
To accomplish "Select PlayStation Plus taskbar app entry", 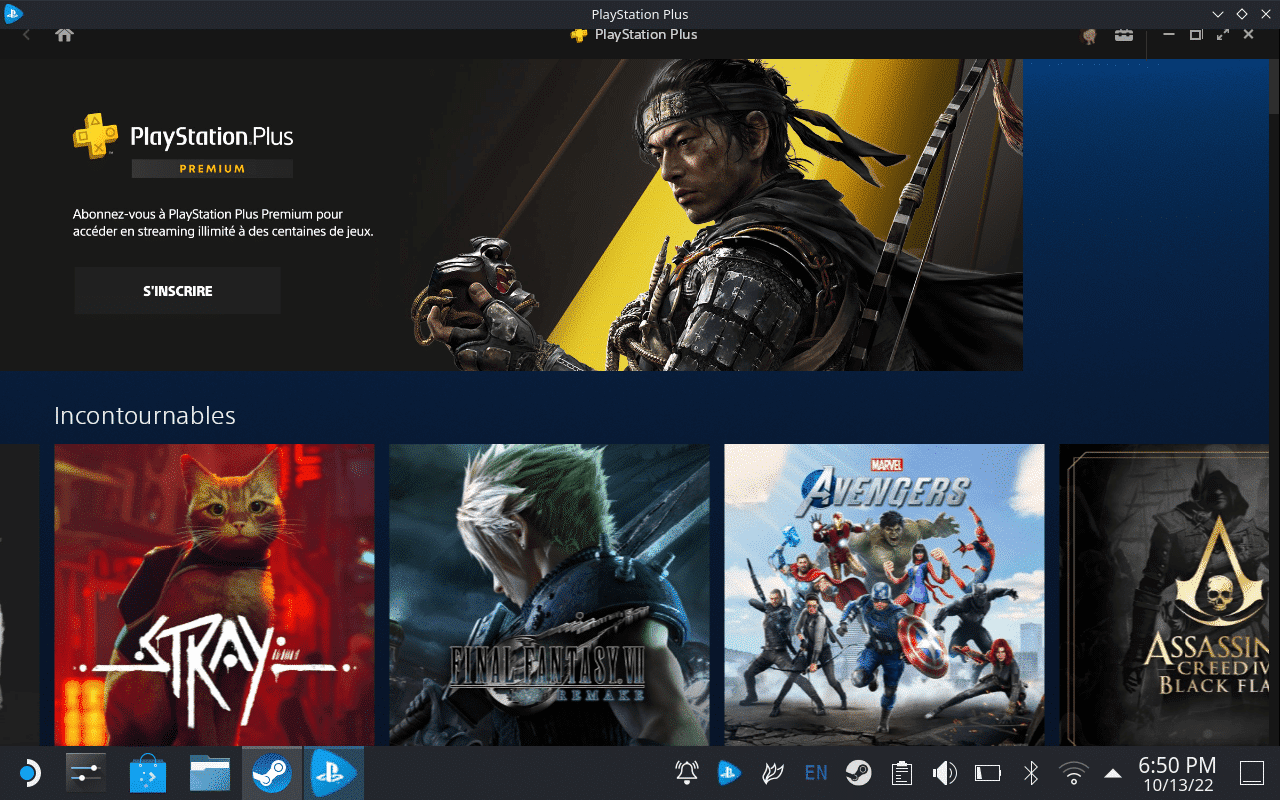I will (x=333, y=772).
